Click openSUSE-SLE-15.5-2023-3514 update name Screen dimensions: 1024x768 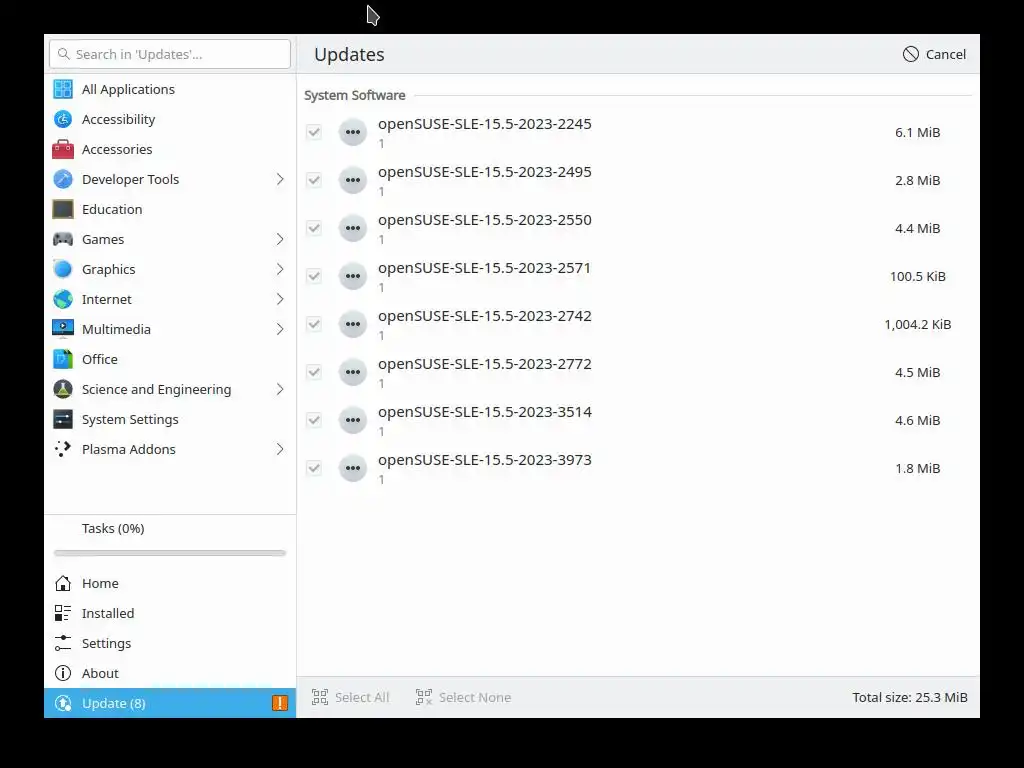(485, 412)
